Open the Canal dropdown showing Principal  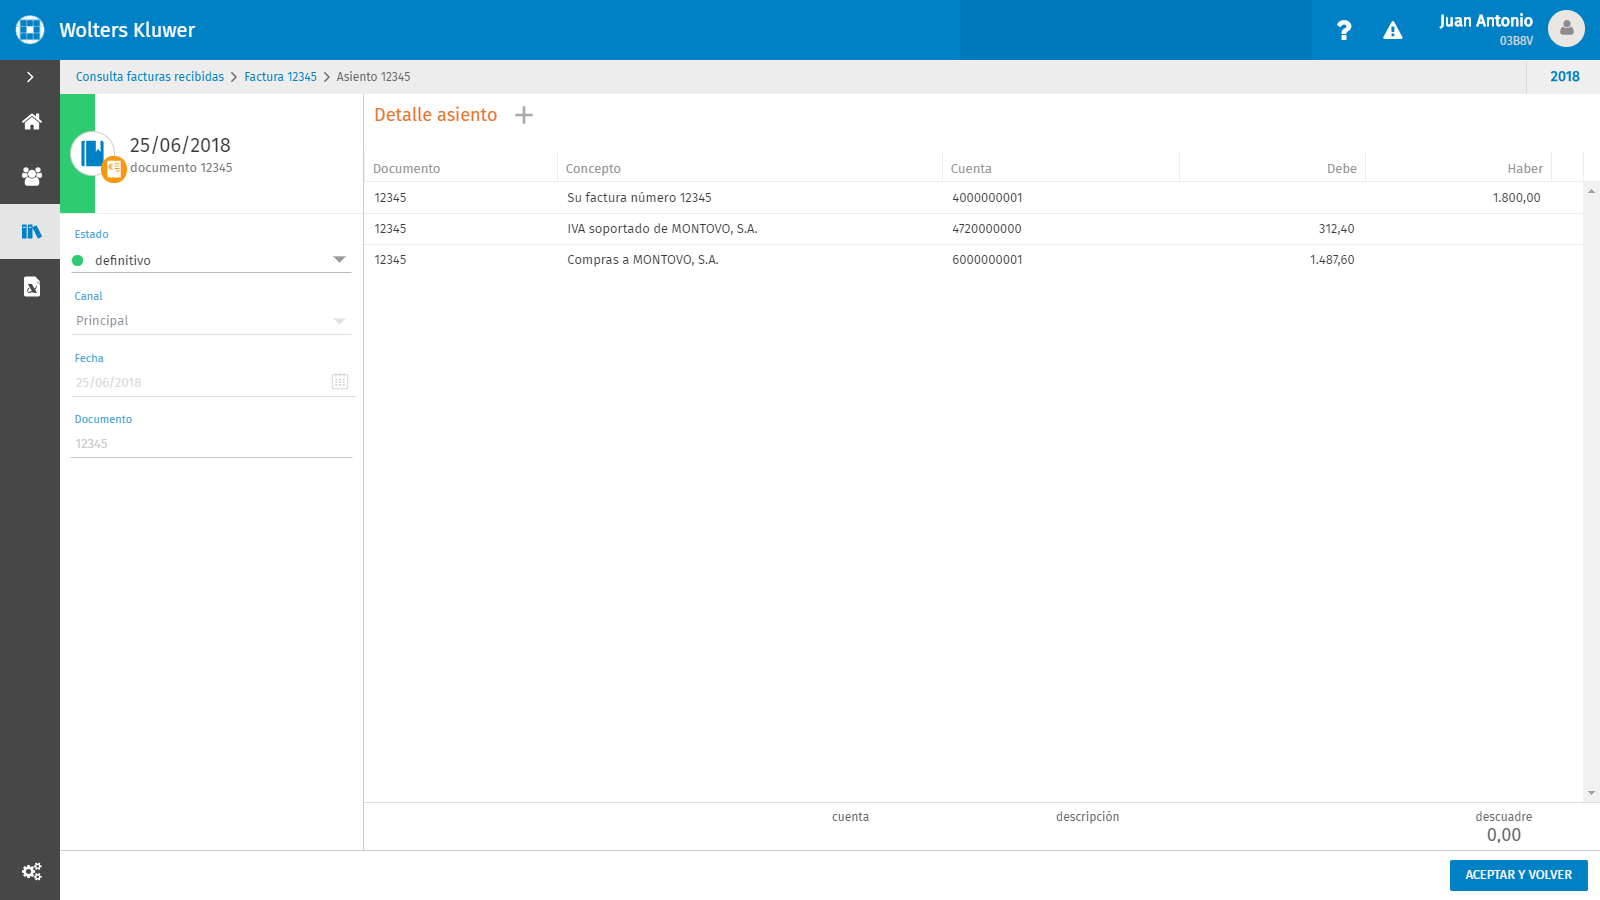click(211, 321)
